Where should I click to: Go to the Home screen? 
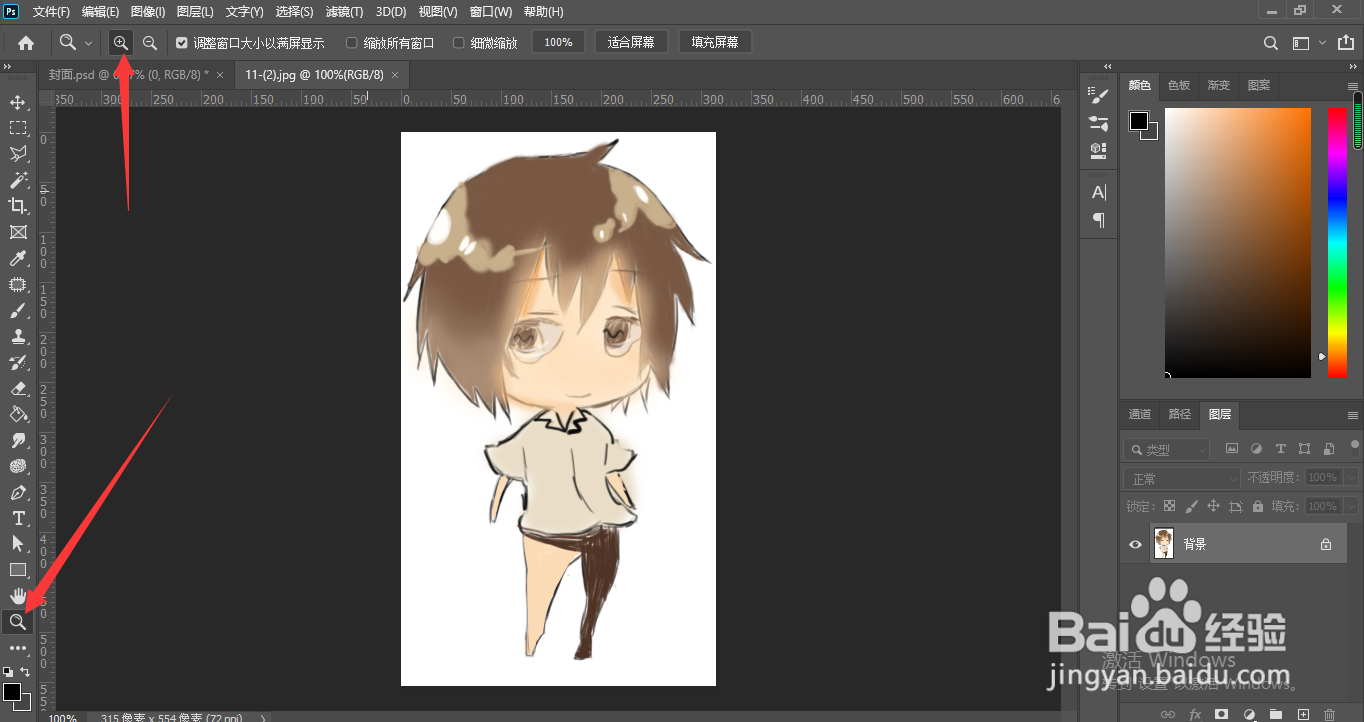[26, 43]
